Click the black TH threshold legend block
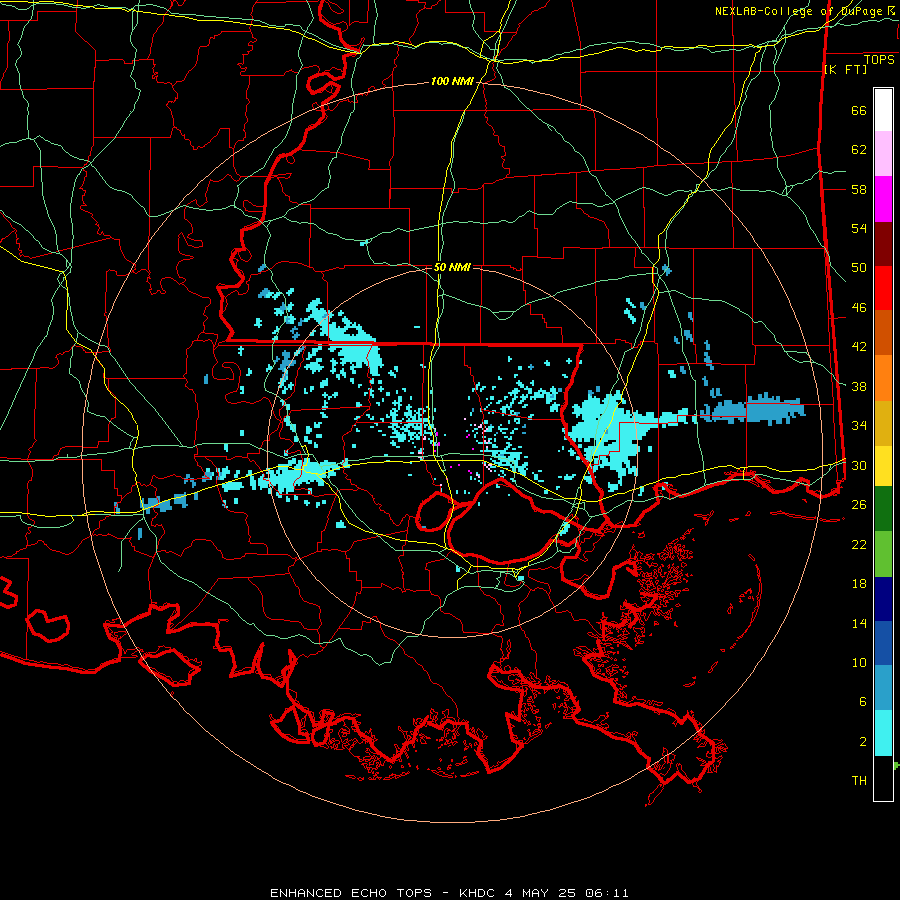The height and width of the screenshot is (900, 900). pos(883,778)
